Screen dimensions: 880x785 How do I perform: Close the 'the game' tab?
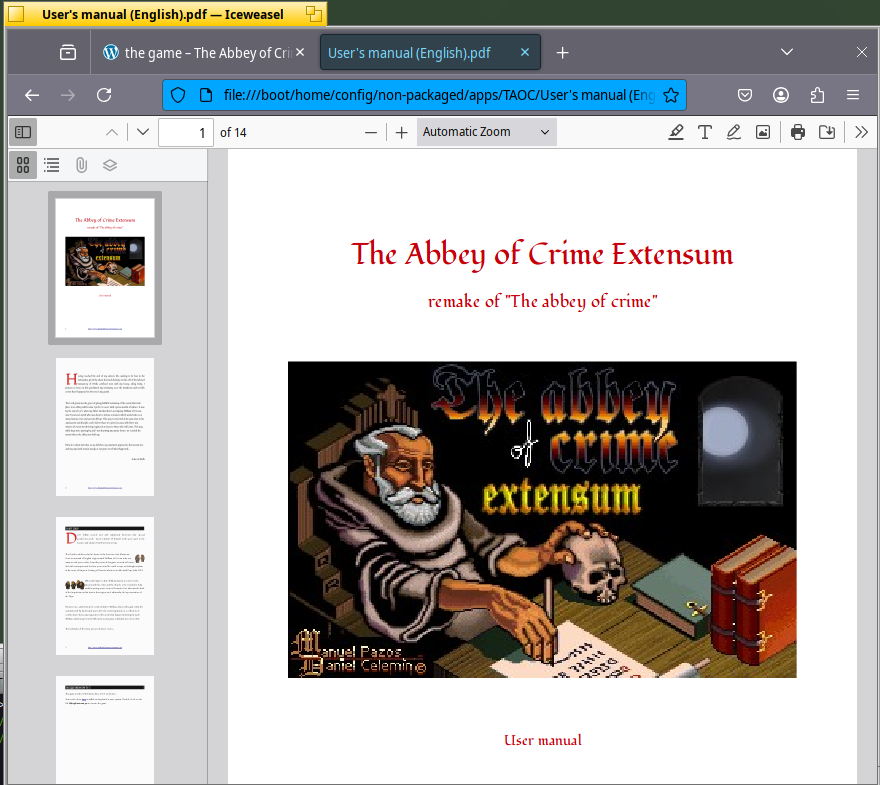[x=300, y=52]
